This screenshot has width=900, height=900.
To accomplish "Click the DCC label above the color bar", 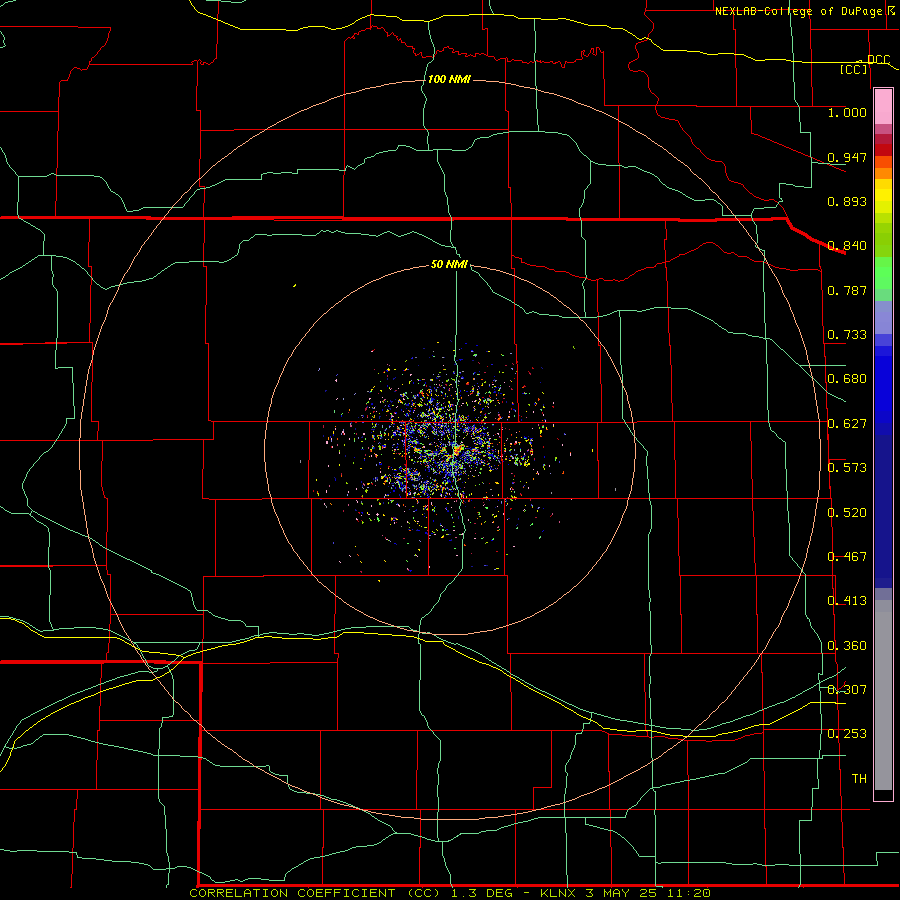I will 878,60.
